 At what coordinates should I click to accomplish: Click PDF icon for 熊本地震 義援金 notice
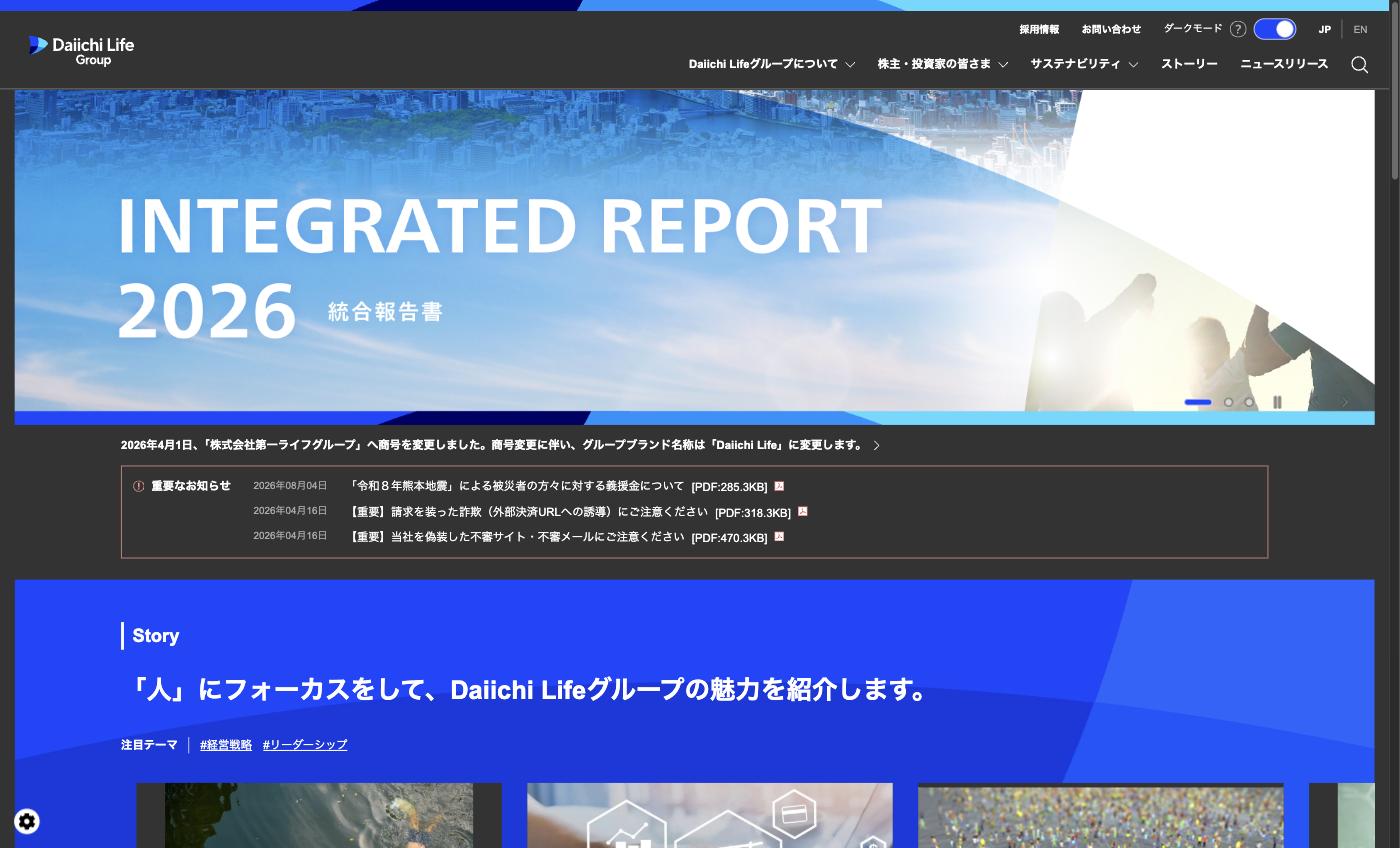[x=779, y=486]
